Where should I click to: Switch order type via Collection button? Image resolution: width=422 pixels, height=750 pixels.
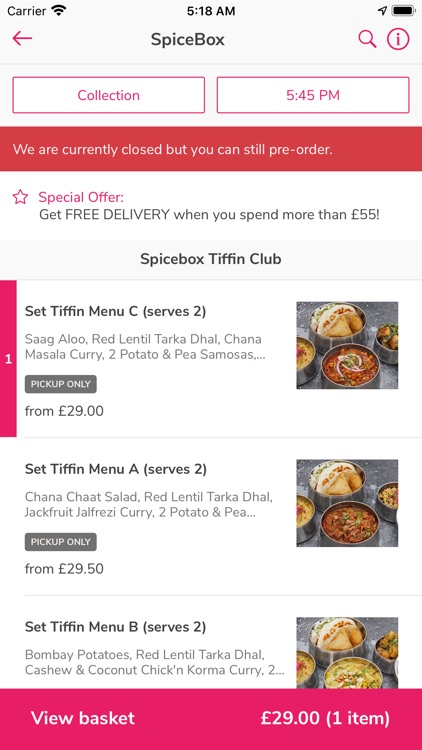[x=109, y=95]
